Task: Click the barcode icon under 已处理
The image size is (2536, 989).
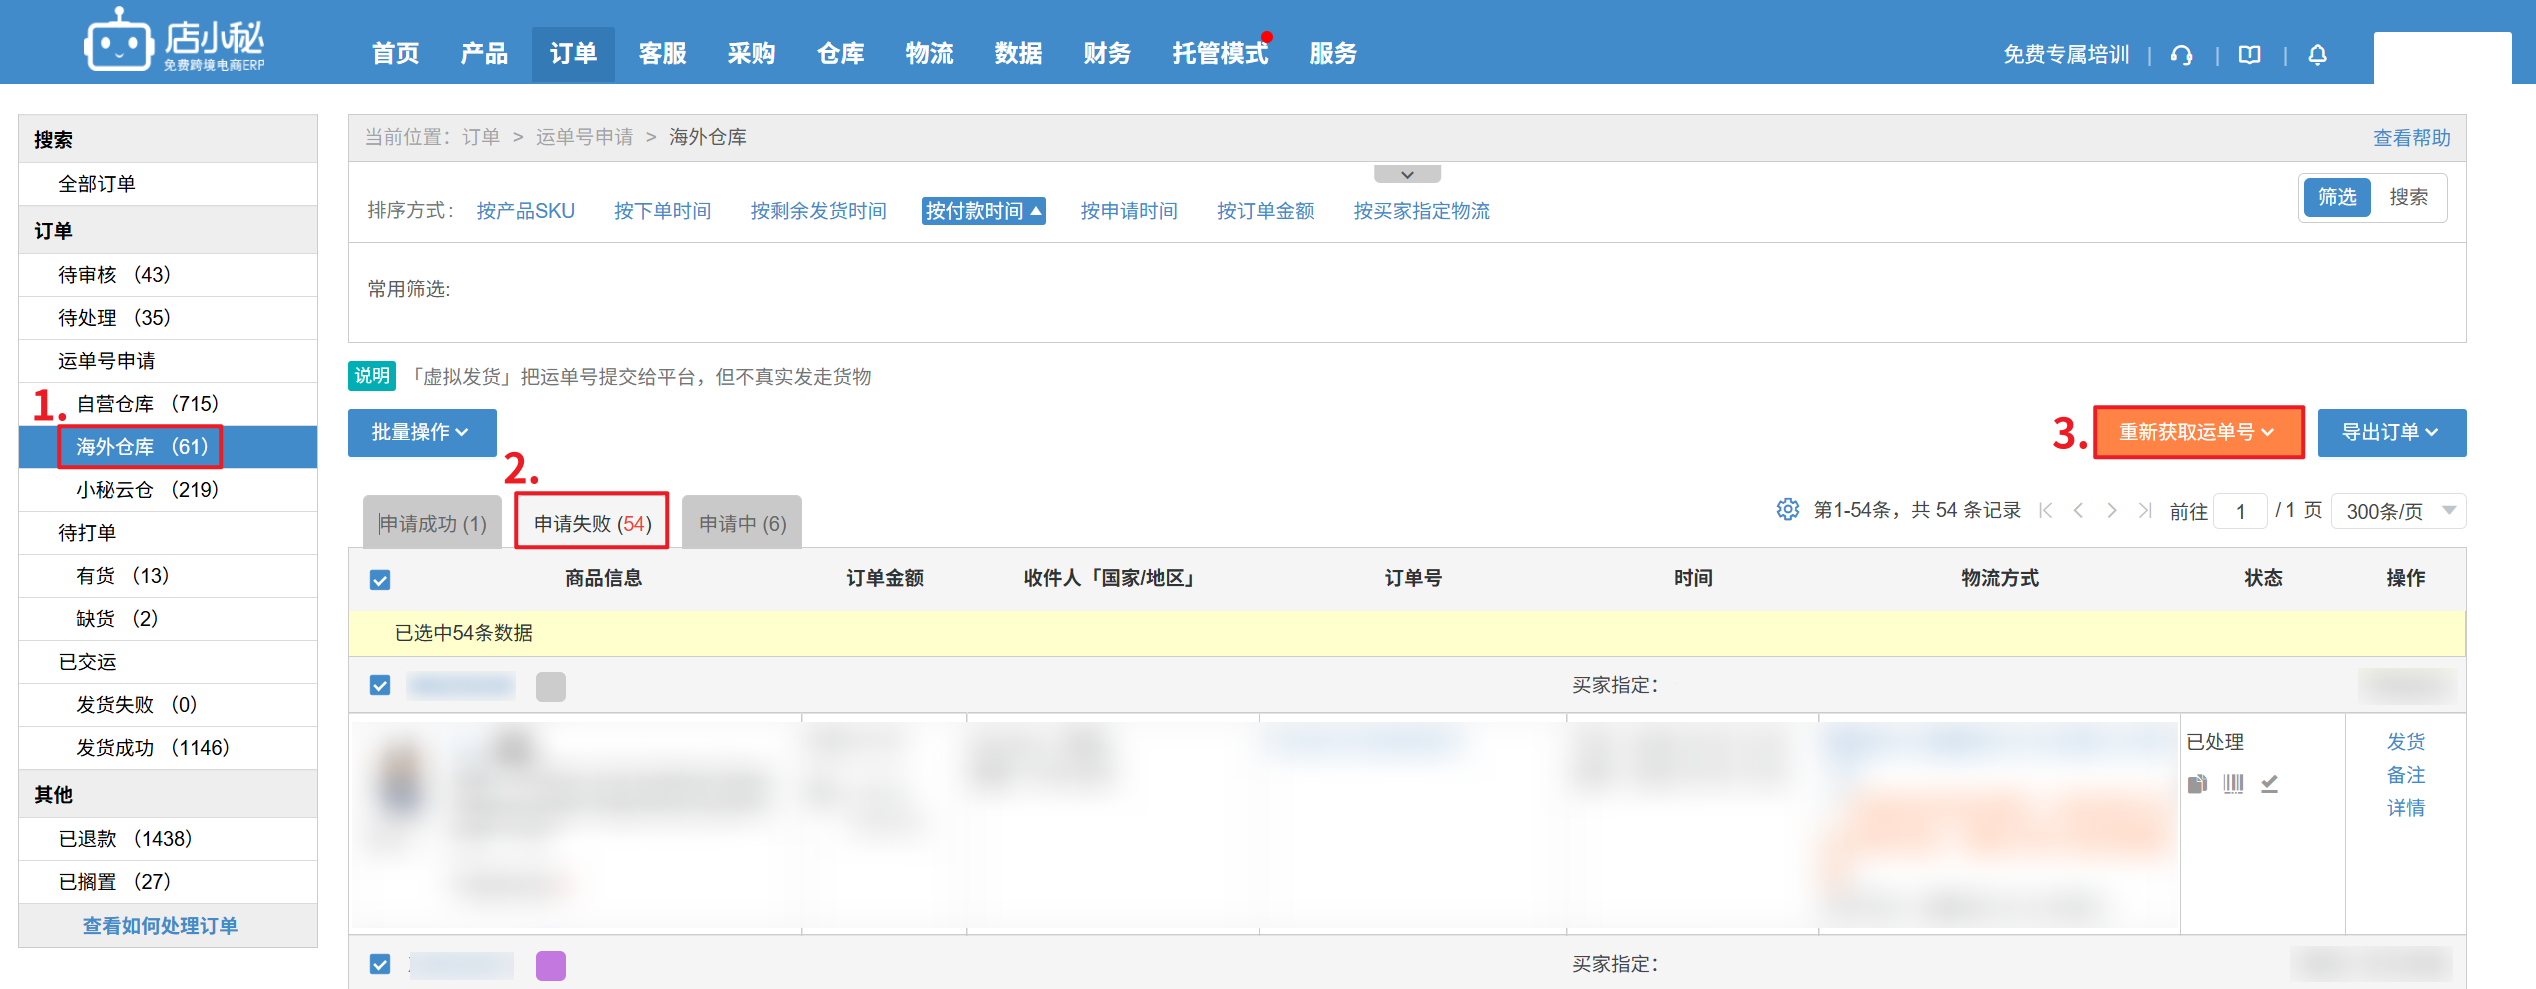Action: pos(2233,784)
